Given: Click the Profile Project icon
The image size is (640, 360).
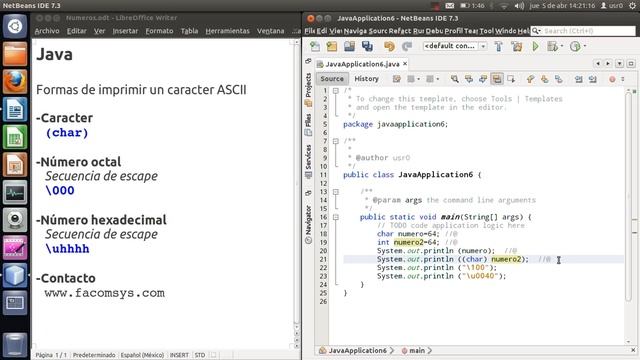Looking at the screenshot, I should pyautogui.click(x=575, y=46).
